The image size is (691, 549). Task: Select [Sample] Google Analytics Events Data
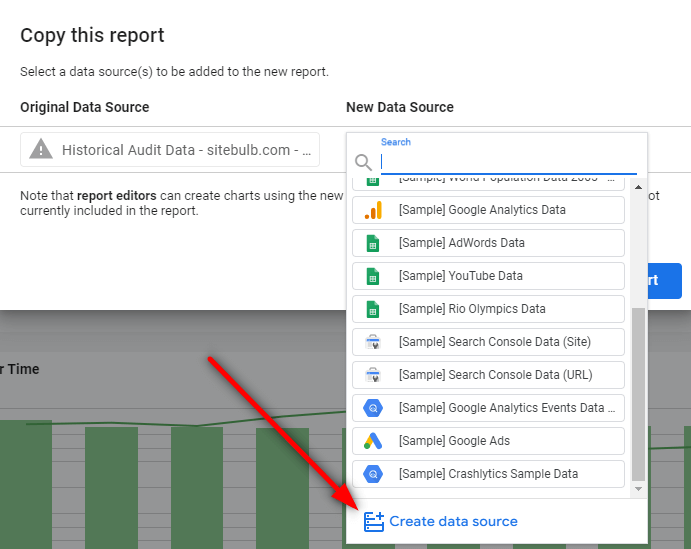(x=488, y=408)
